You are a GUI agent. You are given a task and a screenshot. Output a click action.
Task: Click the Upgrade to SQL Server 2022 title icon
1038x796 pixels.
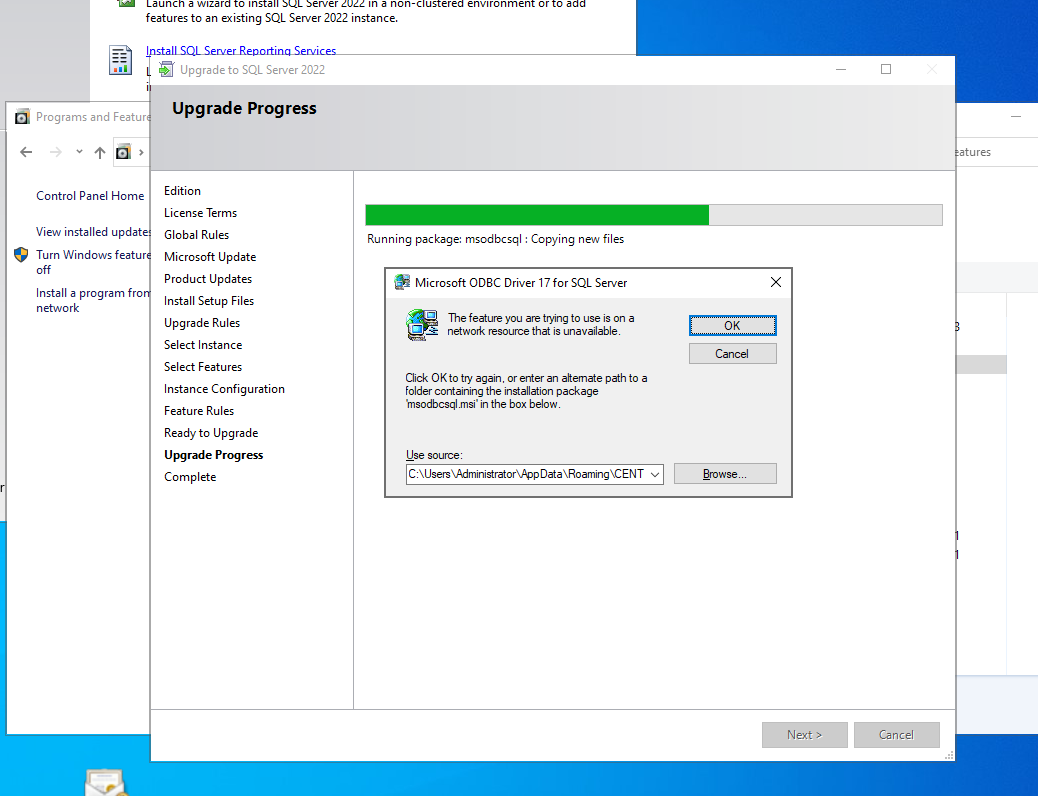(x=166, y=70)
